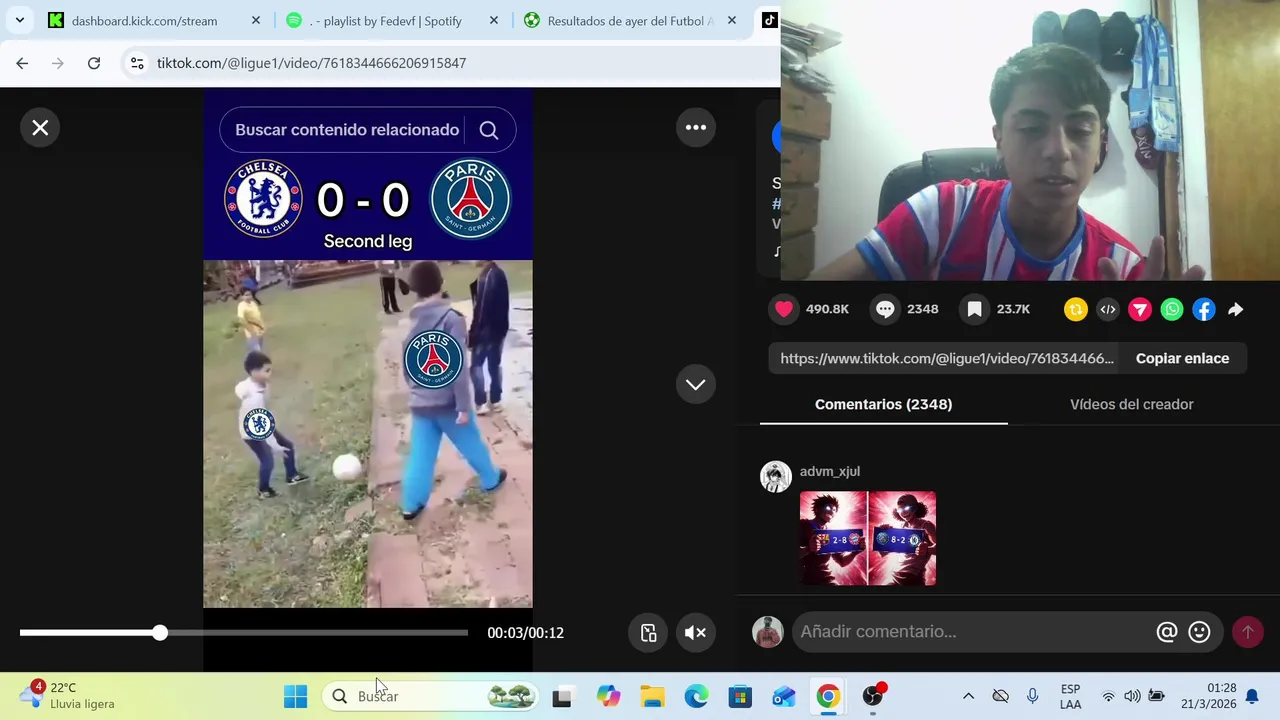This screenshot has height=720, width=1280.
Task: Like the video with heart icon
Action: (784, 309)
